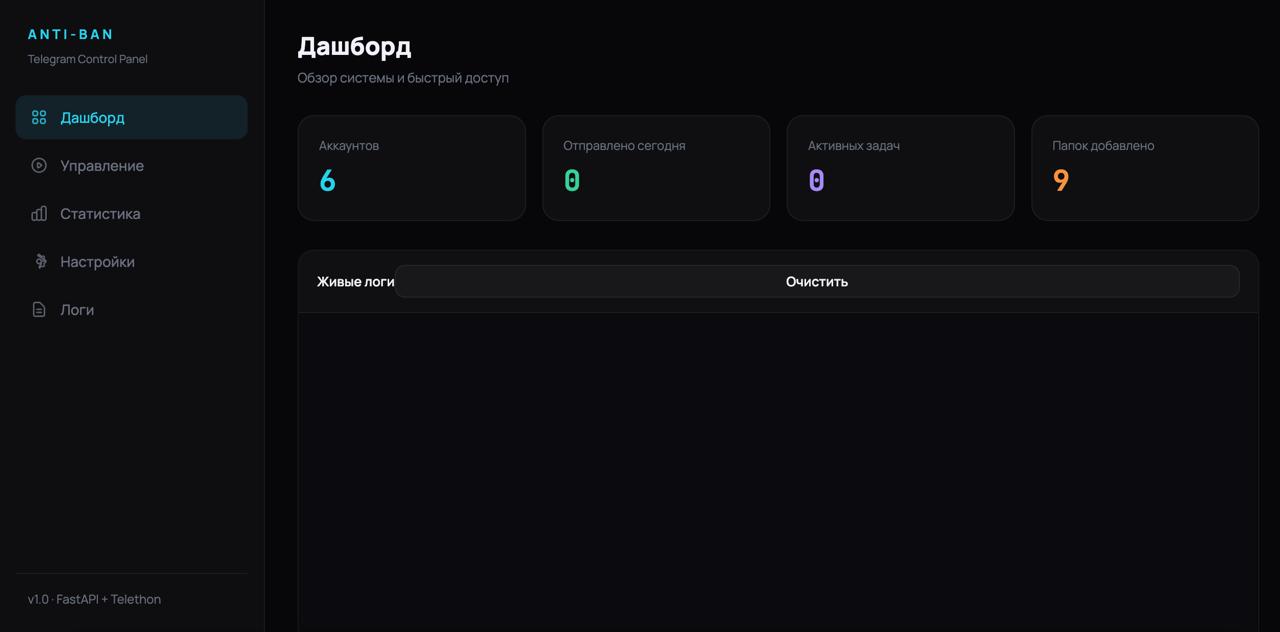Select the Отправлено сегодня stat card
The width and height of the screenshot is (1280, 632).
coord(656,168)
